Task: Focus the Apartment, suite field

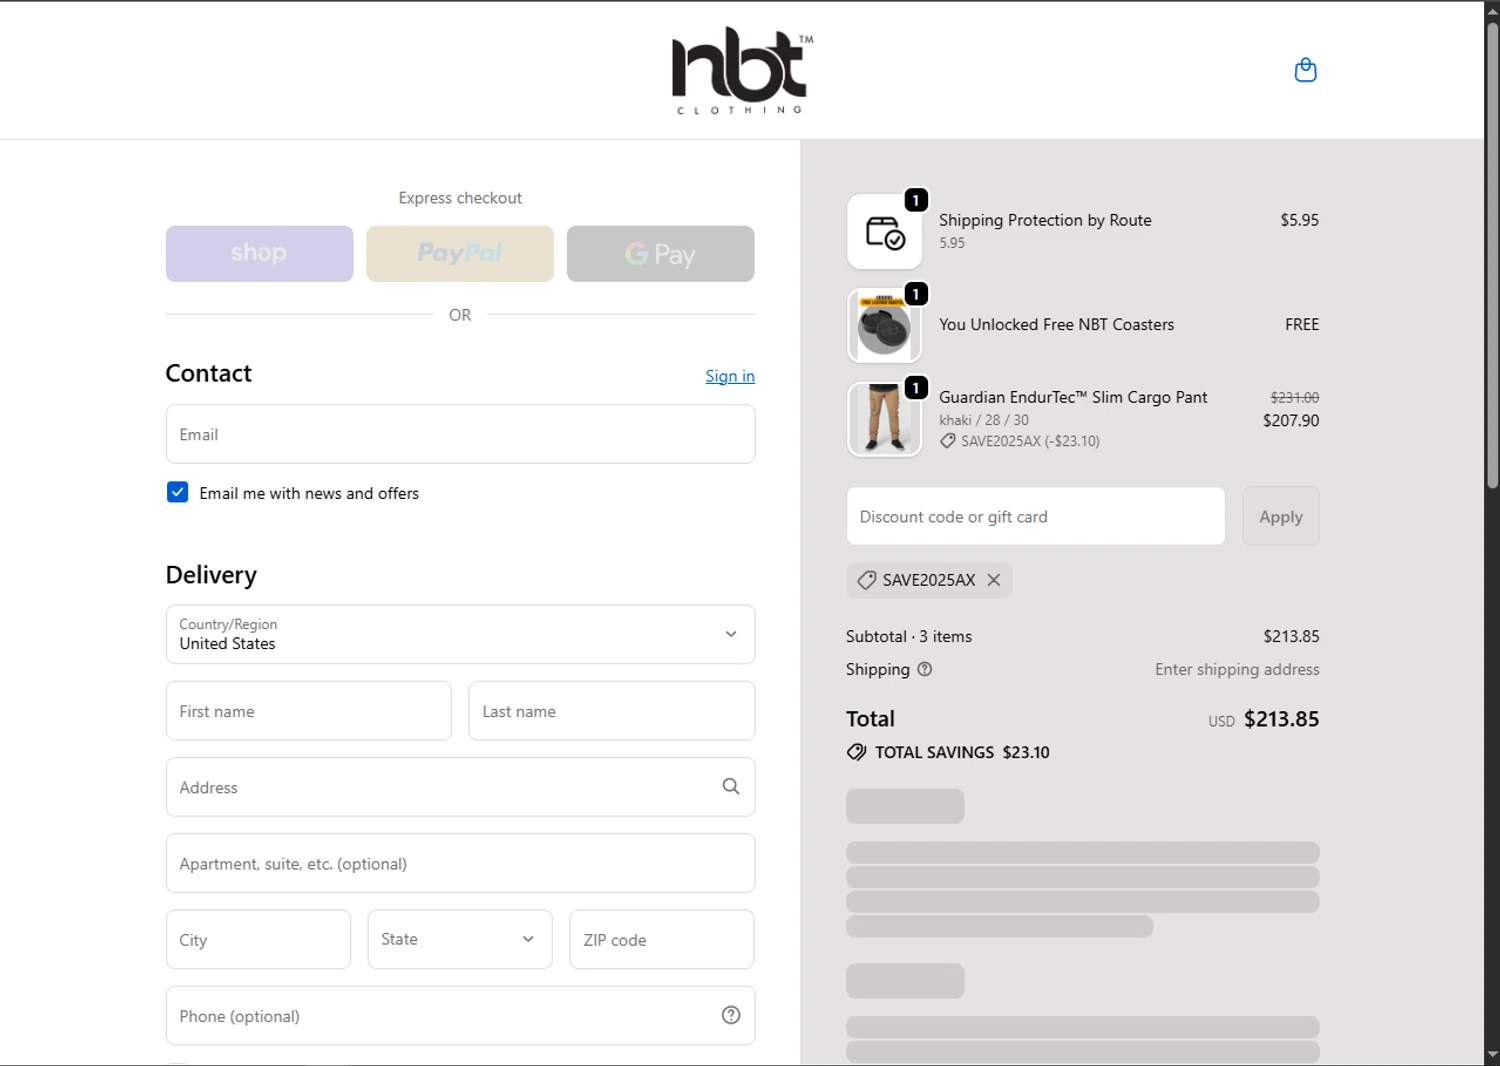Action: [460, 863]
